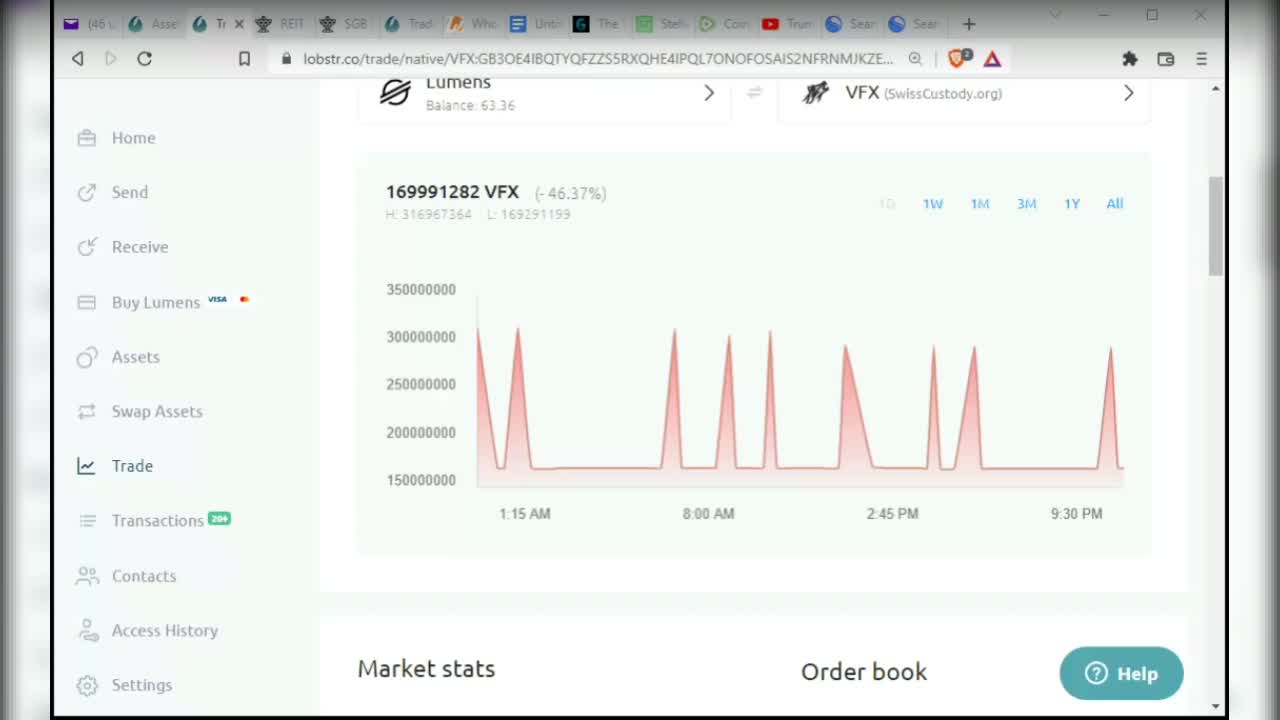This screenshot has height=720, width=1280.
Task: Open the browser extensions puzzle icon
Action: click(x=1130, y=59)
